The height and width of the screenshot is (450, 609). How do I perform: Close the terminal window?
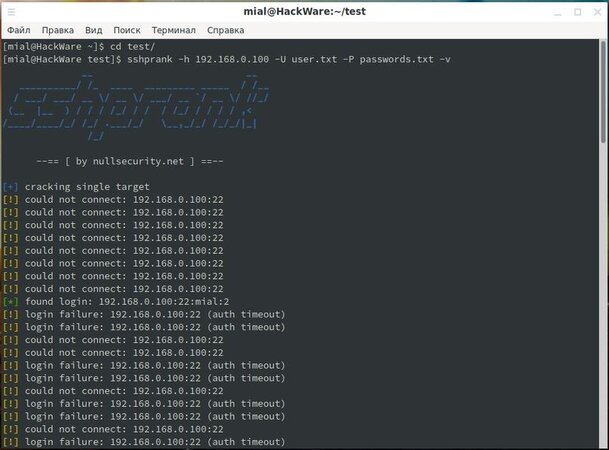tap(597, 12)
